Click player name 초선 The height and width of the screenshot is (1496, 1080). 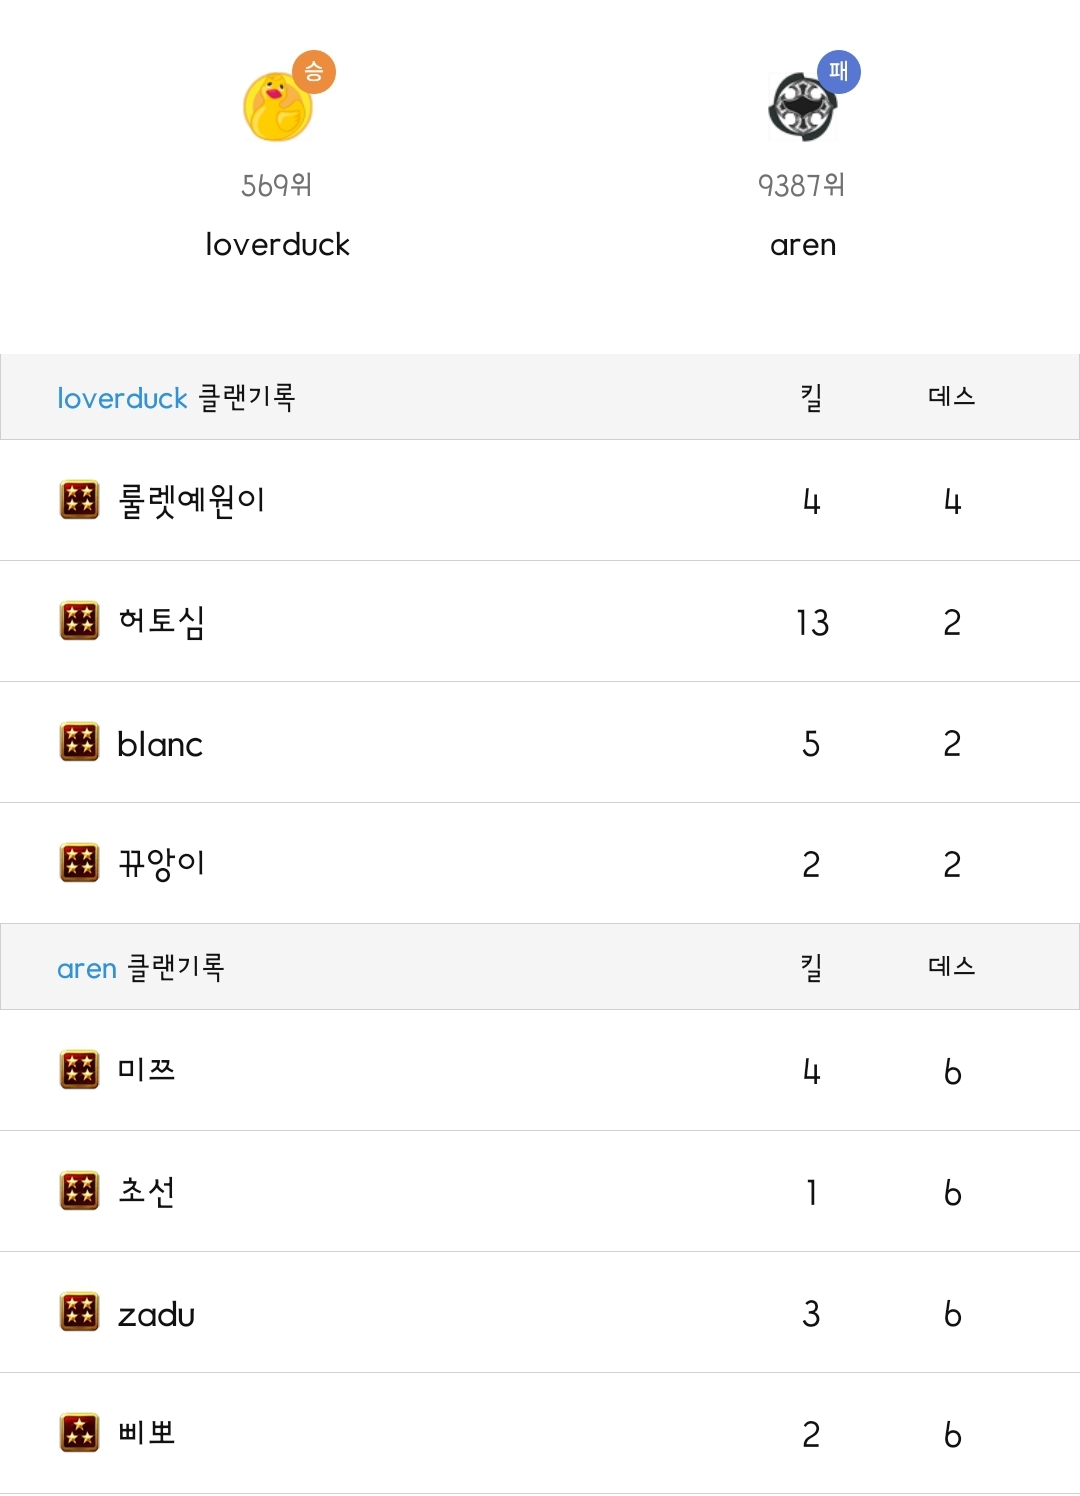pos(146,1191)
